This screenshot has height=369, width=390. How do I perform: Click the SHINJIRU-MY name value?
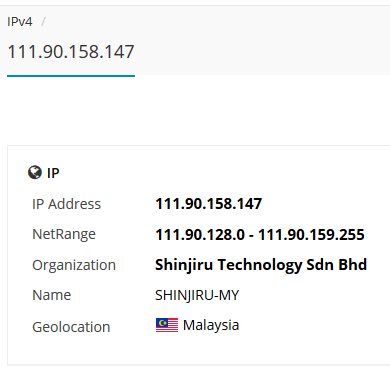click(197, 295)
